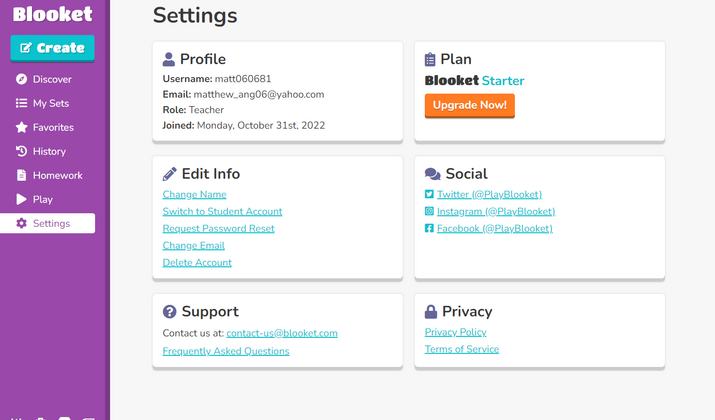The image size is (715, 420).
Task: Click the Edit Info card heading
Action: (211, 174)
